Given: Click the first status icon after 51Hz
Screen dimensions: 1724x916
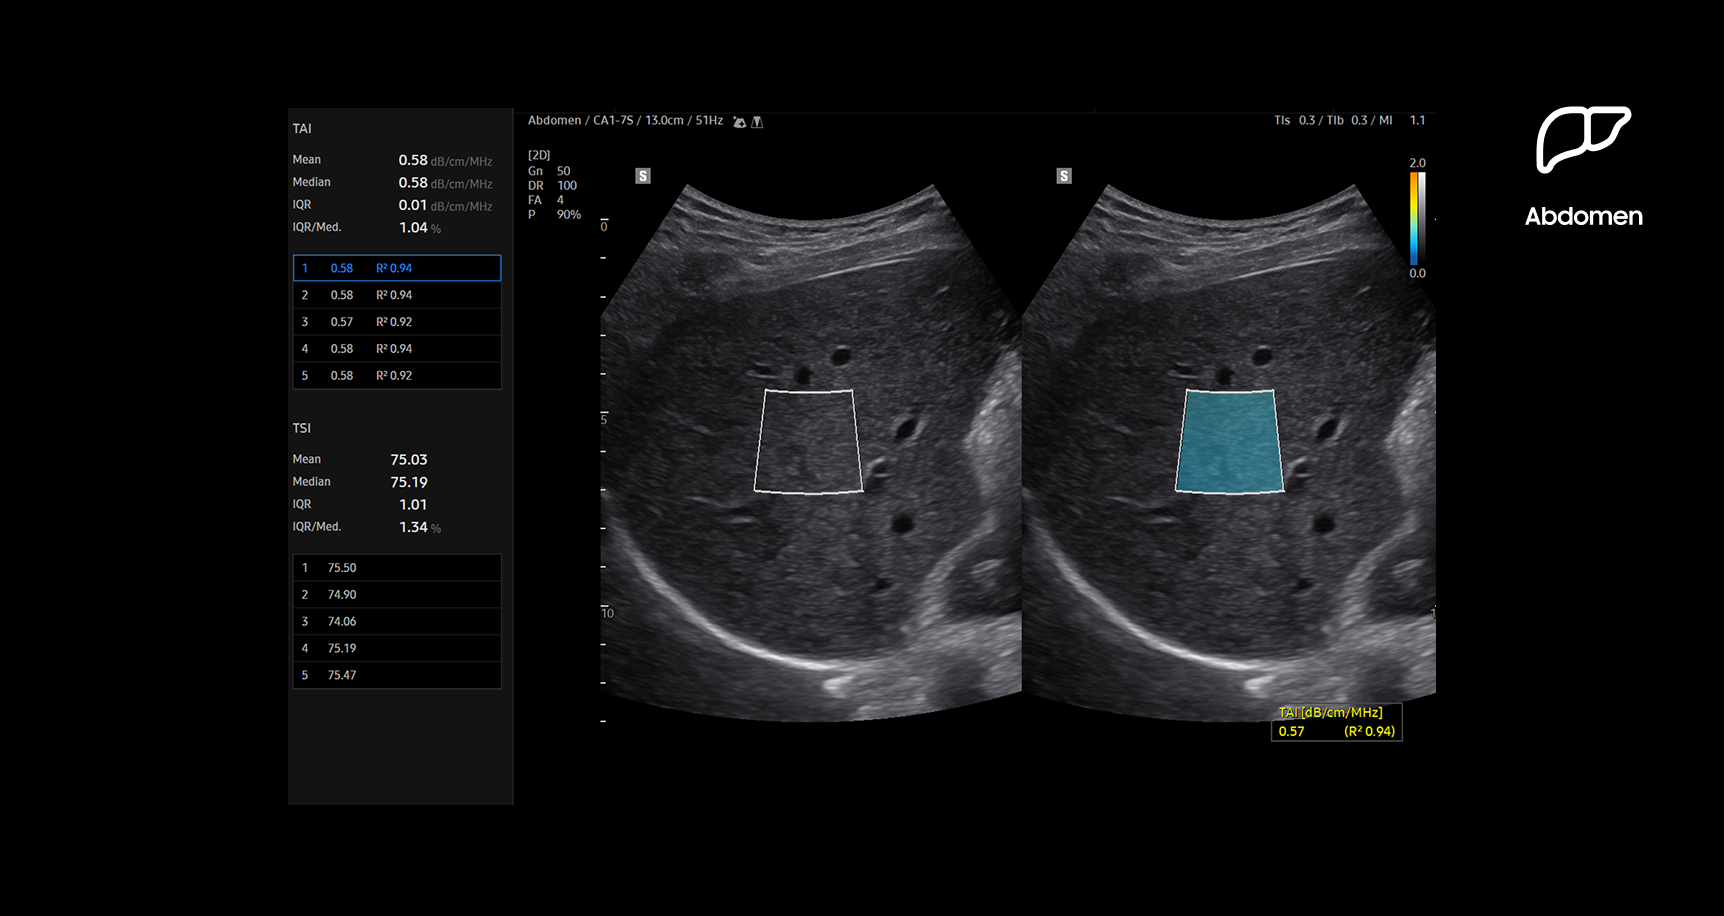Looking at the screenshot, I should tap(739, 122).
